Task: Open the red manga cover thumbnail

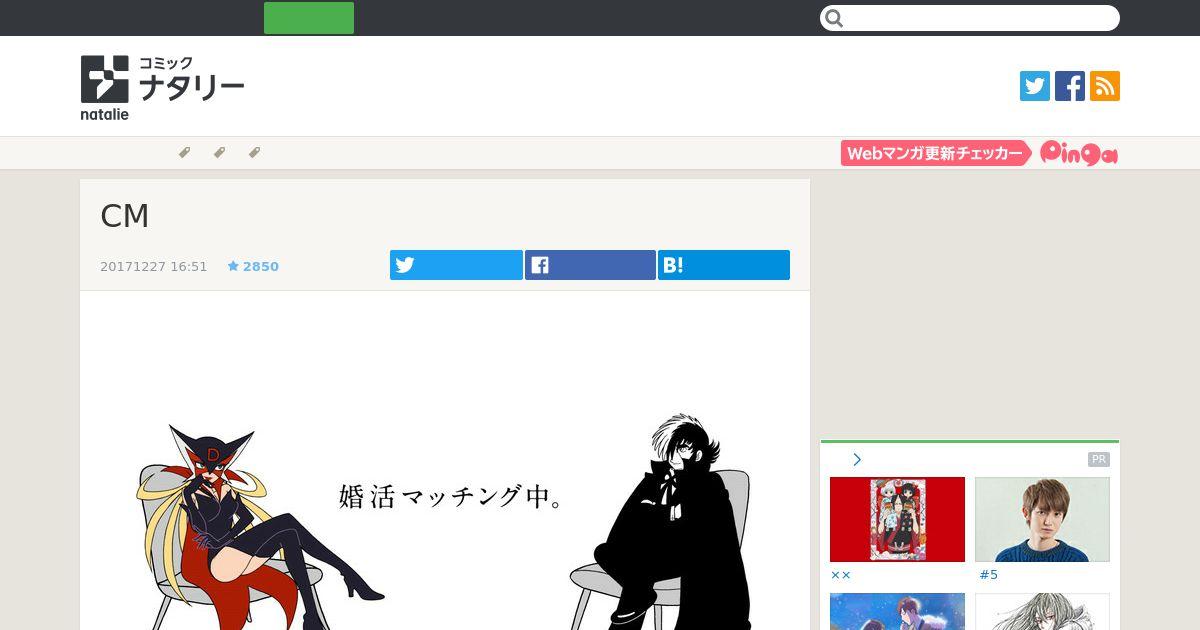Action: (x=897, y=519)
